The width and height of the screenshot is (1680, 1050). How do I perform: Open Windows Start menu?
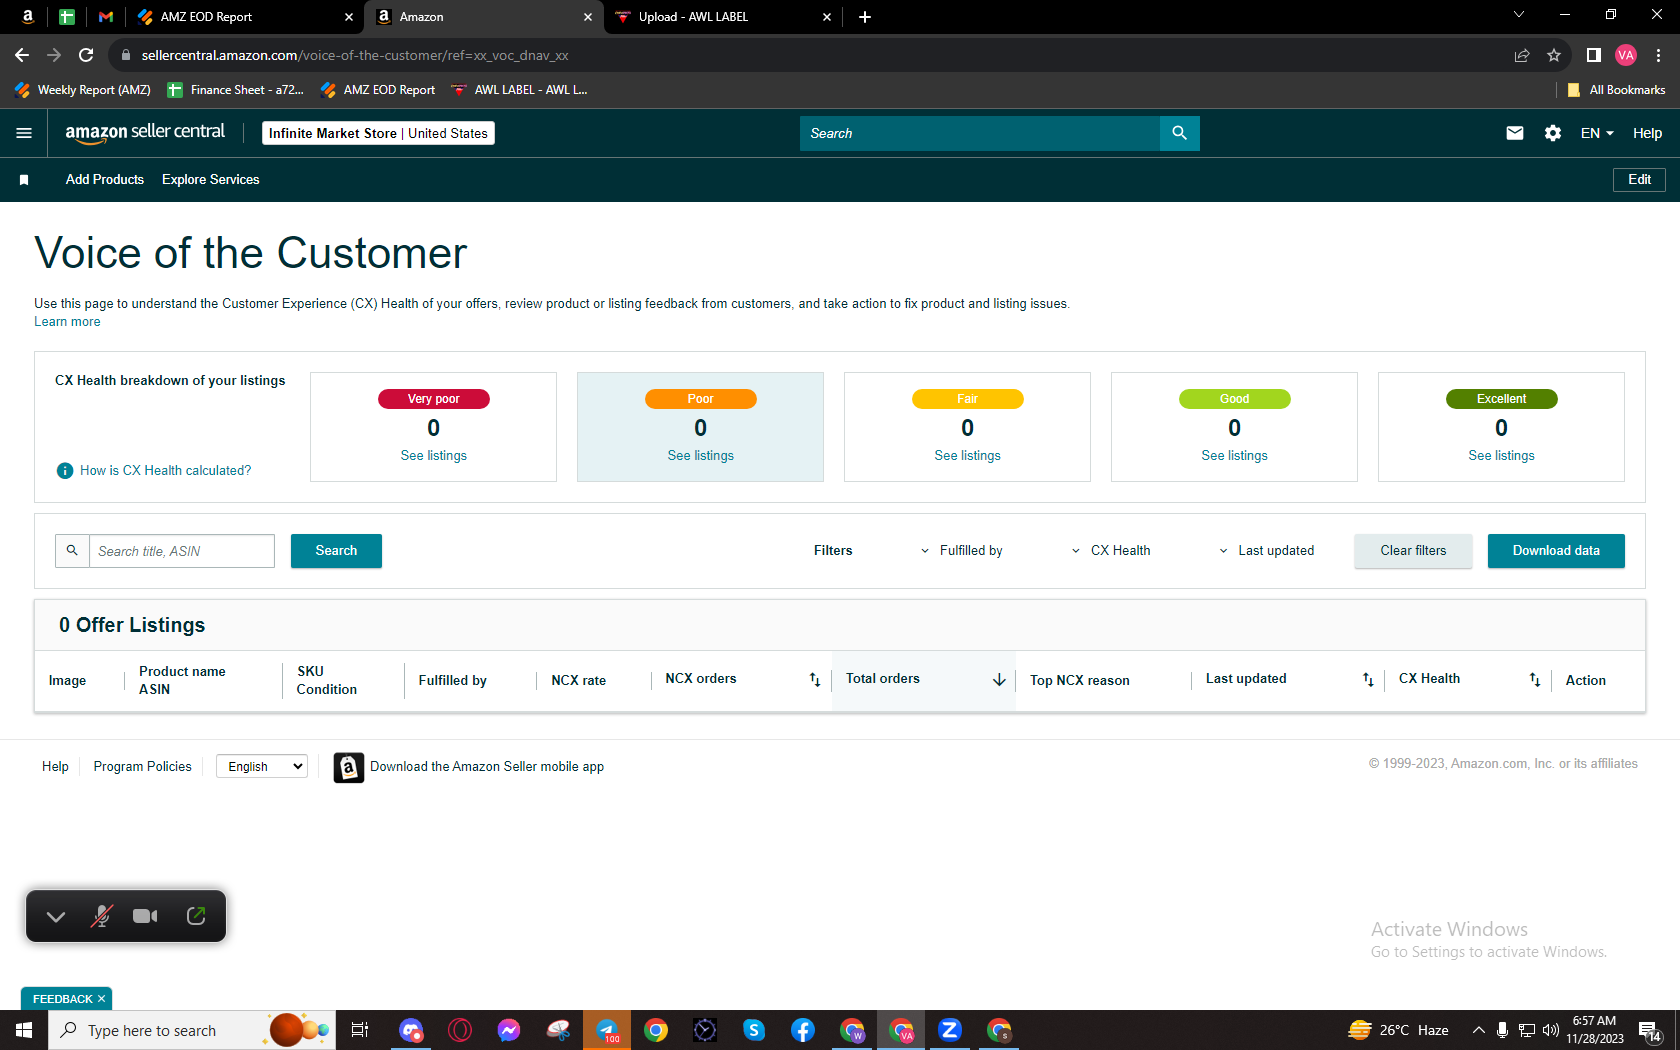pos(24,1030)
